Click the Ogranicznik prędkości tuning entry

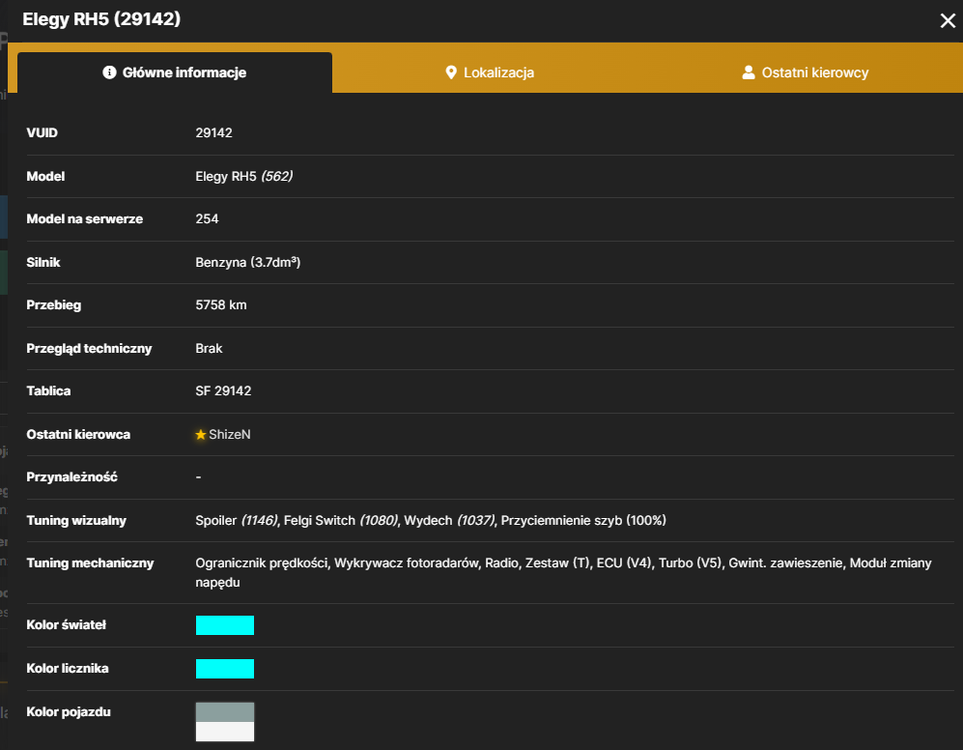pyautogui.click(x=262, y=563)
